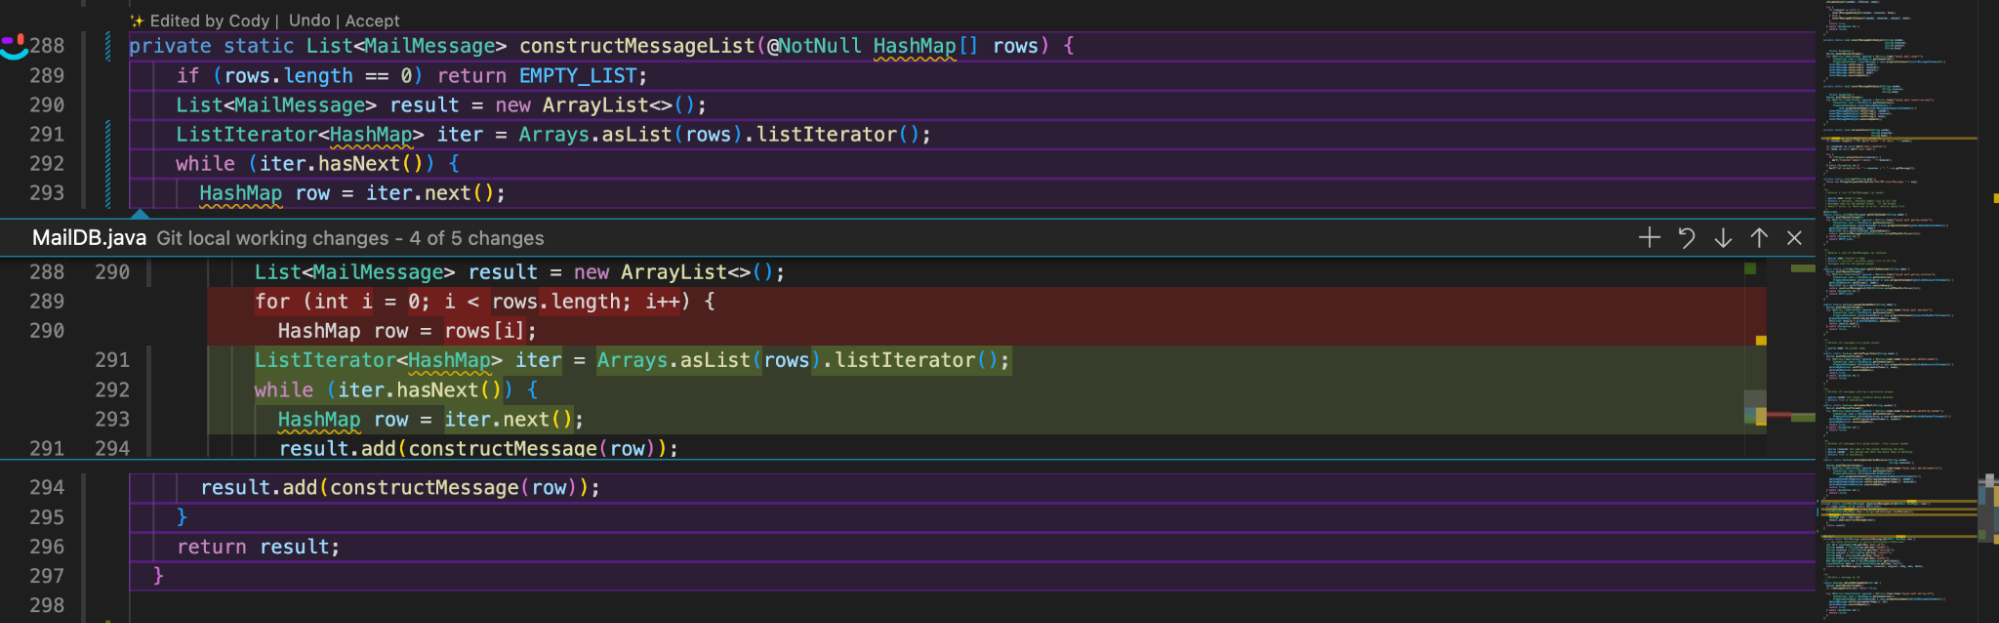Screen dimensions: 1999x623
Task: Revert this change using the curved arrow icon
Action: tap(1686, 237)
